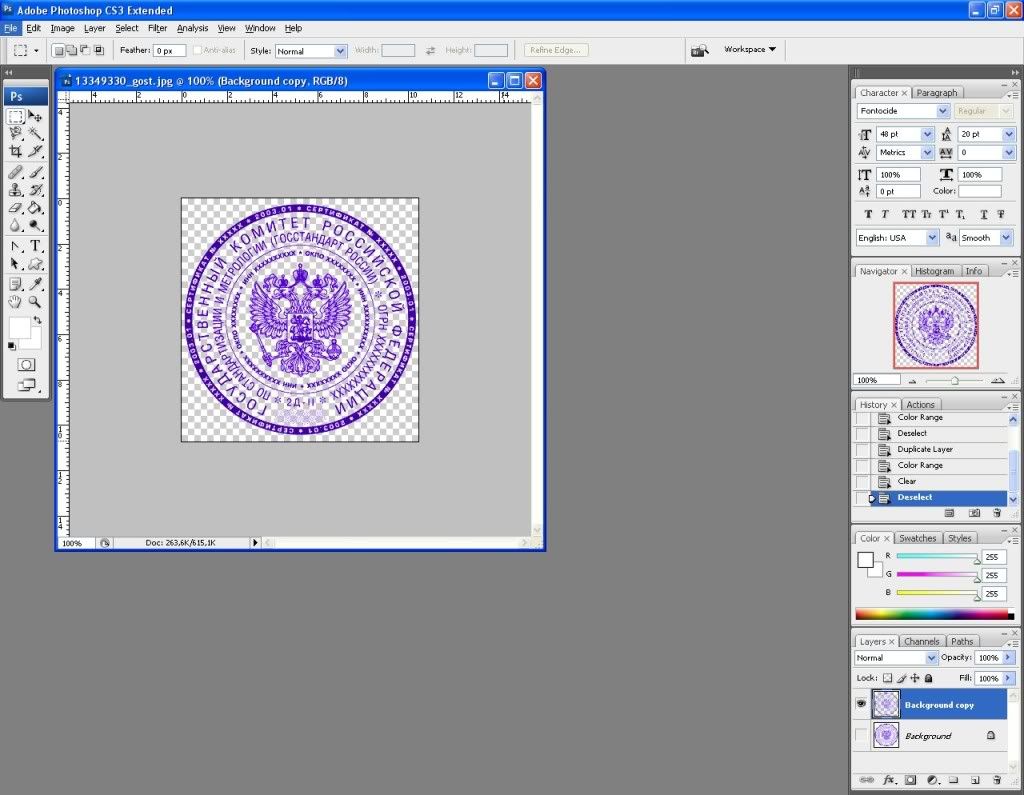Open the Smooth anti-aliasing dropdown
The height and width of the screenshot is (795, 1024).
coord(1006,238)
